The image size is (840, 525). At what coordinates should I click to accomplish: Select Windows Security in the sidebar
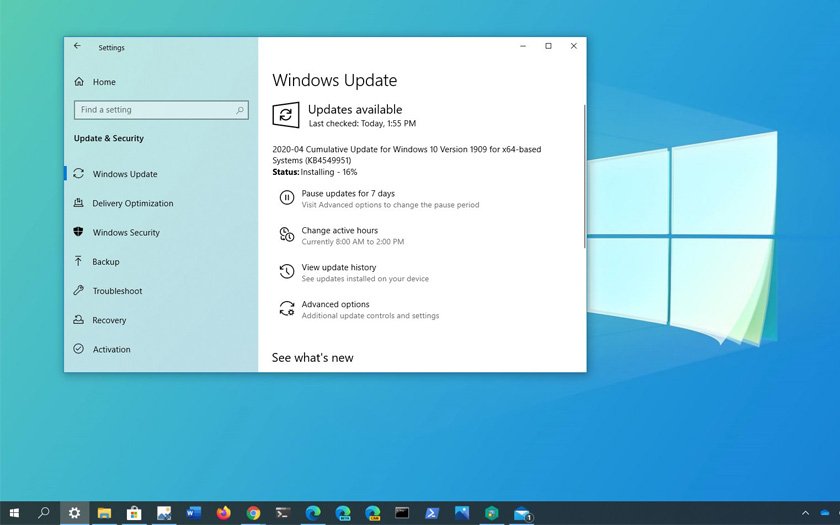click(x=126, y=233)
